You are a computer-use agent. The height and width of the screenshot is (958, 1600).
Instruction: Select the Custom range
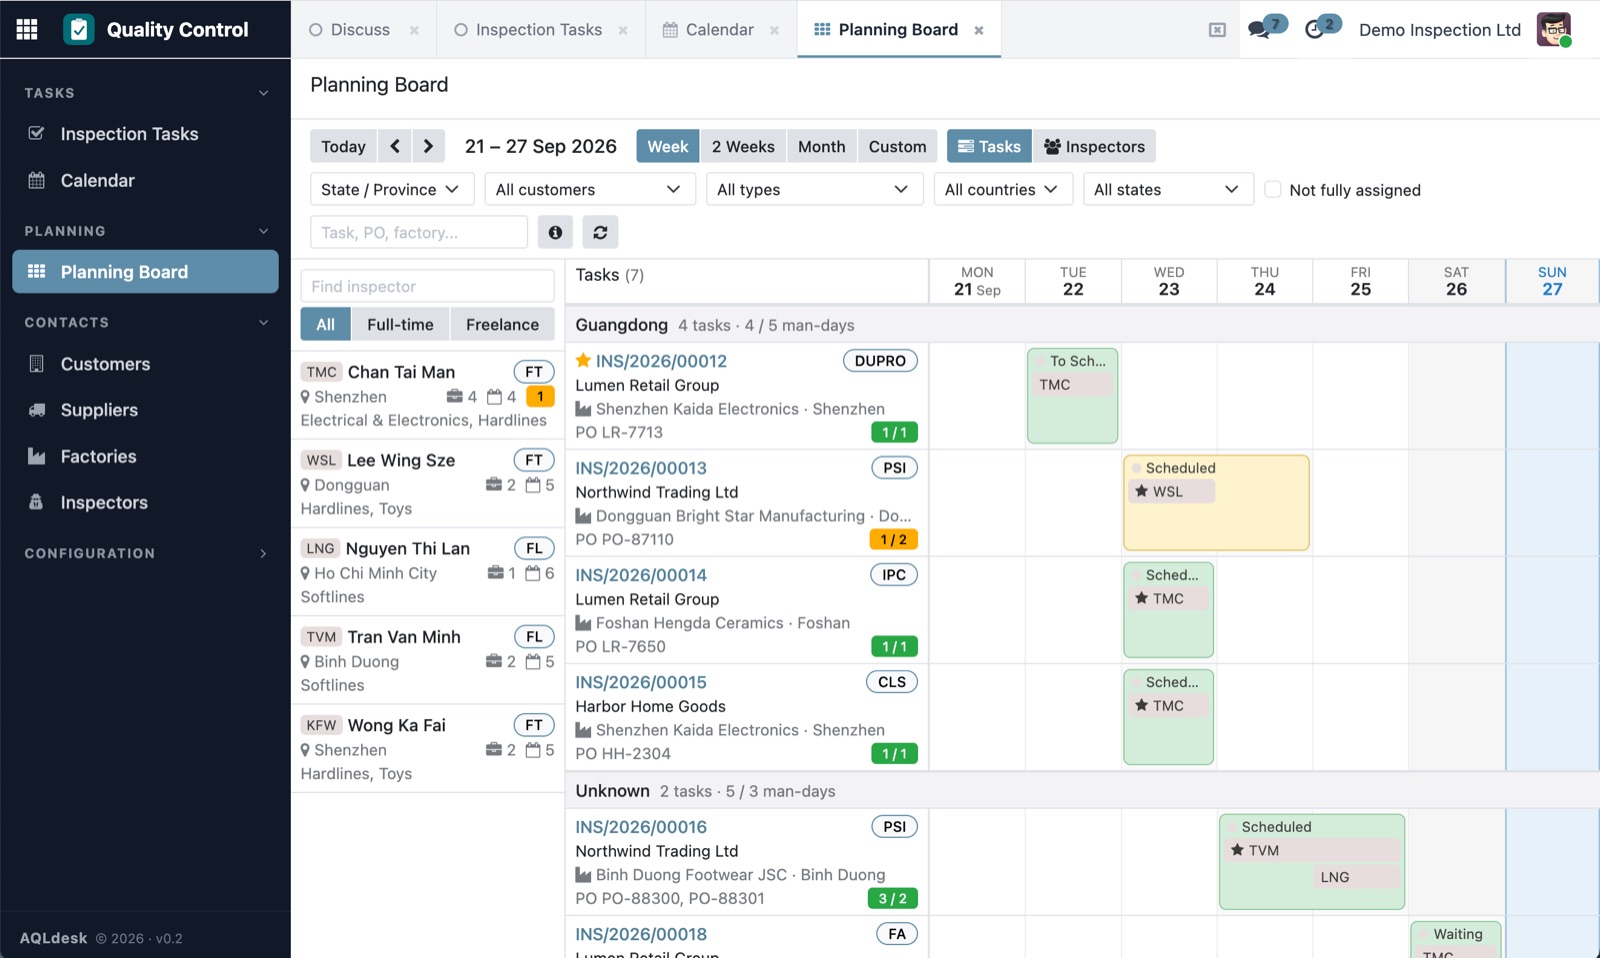[x=897, y=146]
